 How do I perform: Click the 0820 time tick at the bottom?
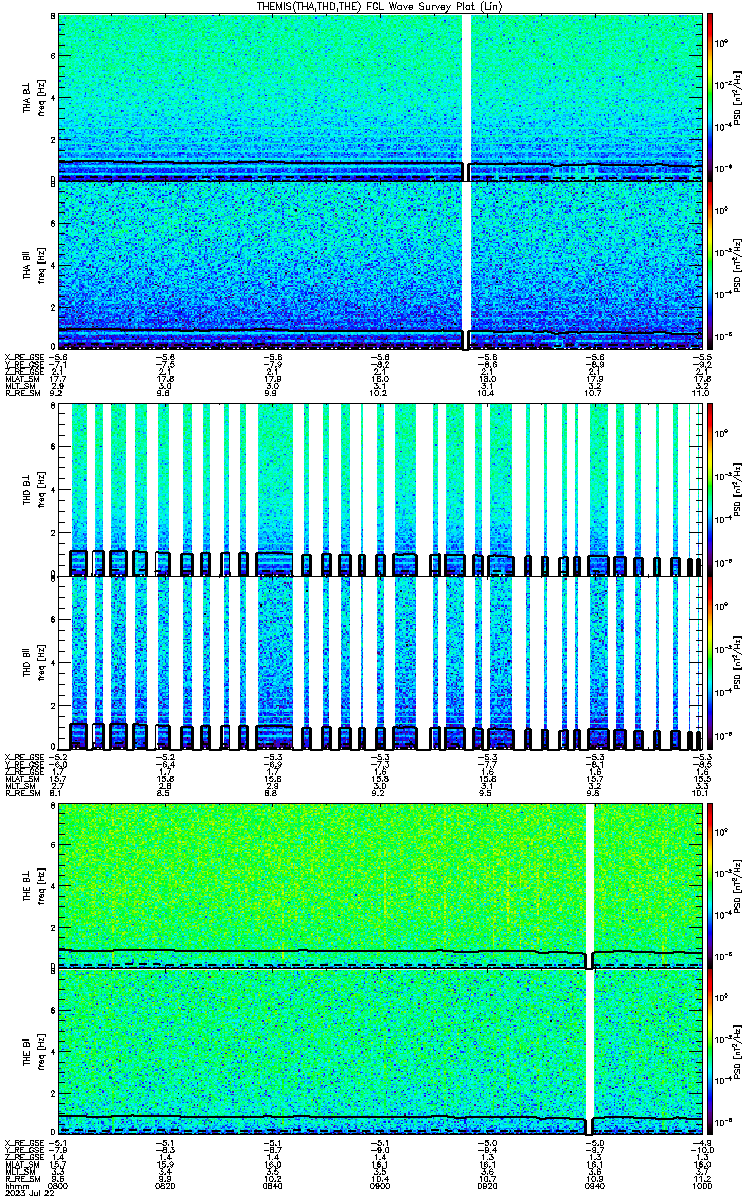pos(166,1186)
